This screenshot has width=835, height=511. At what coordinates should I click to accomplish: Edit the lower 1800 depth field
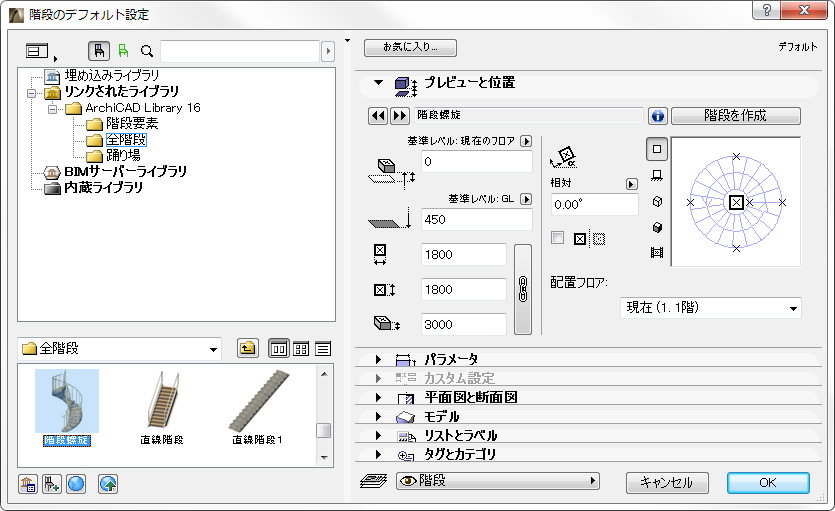click(463, 290)
